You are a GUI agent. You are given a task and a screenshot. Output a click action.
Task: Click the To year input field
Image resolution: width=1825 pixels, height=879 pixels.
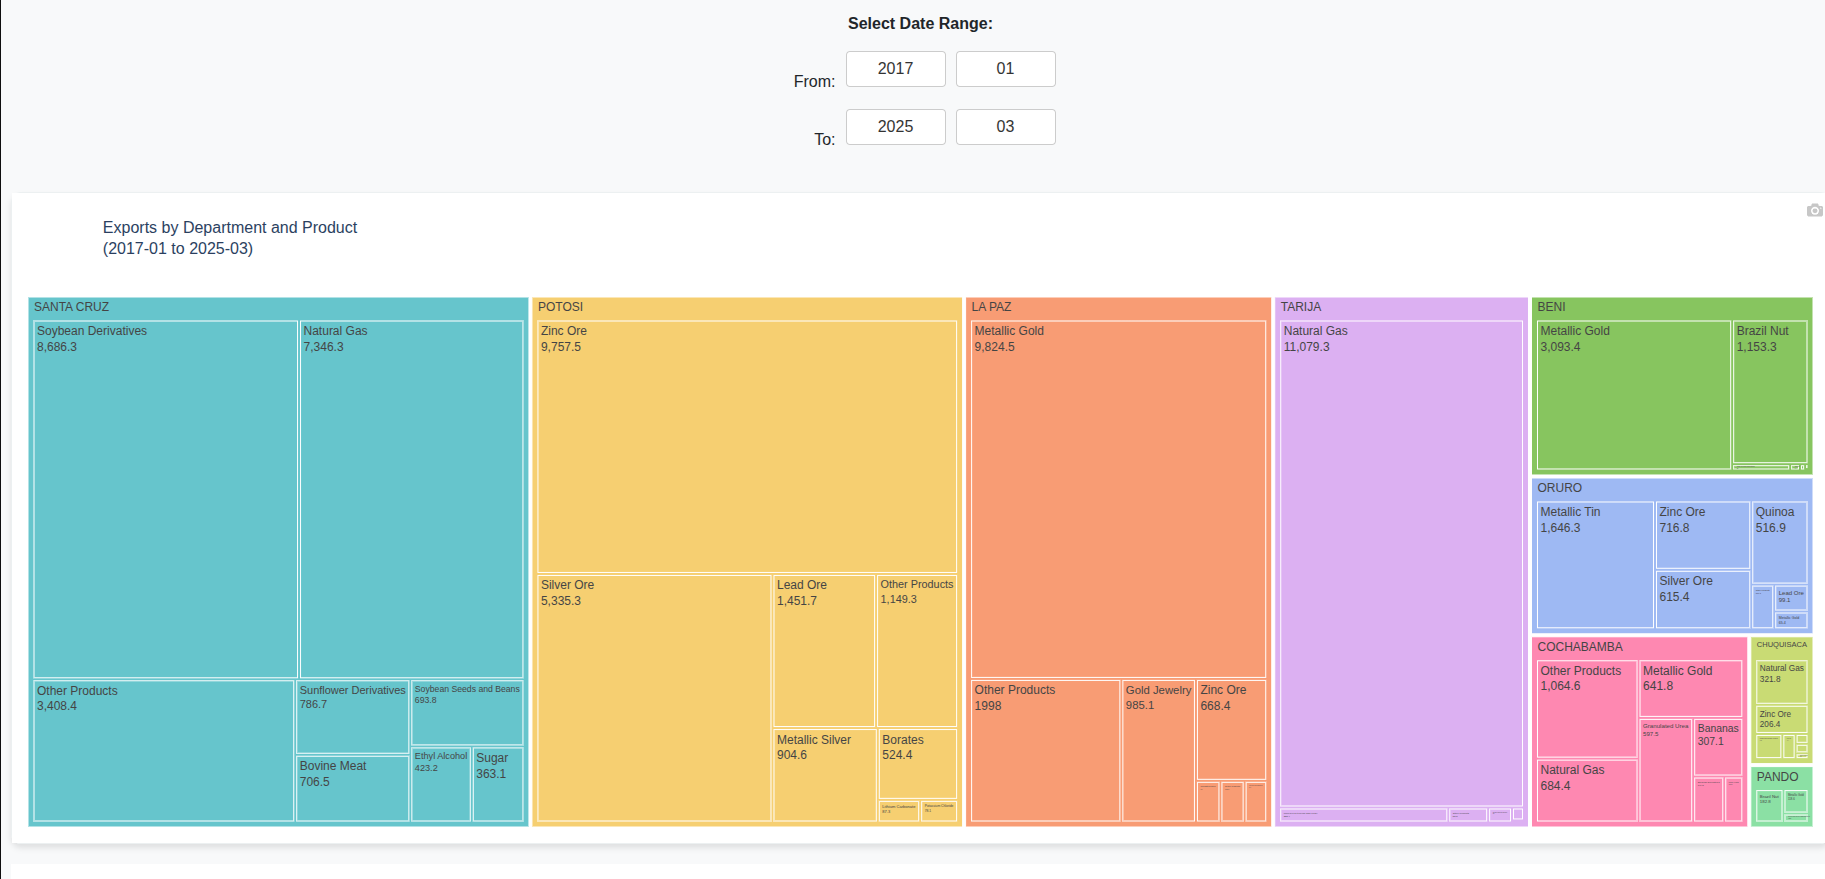coord(895,127)
